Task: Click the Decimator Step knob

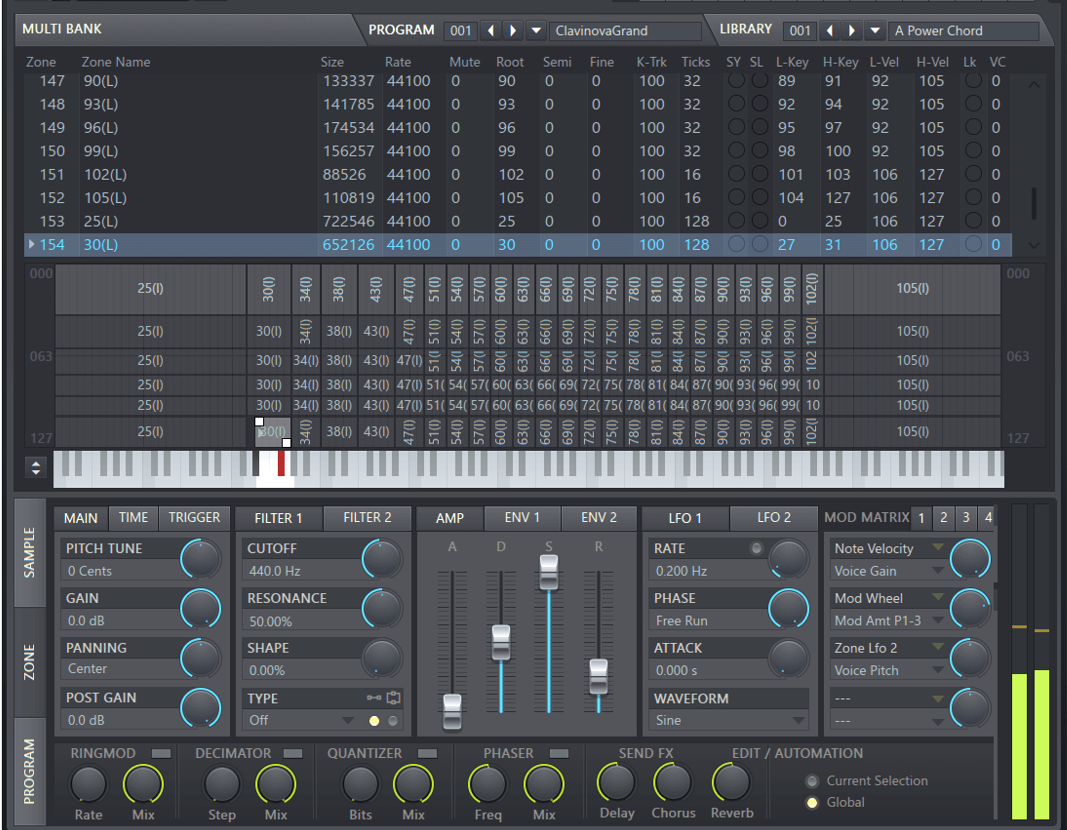Action: 222,784
